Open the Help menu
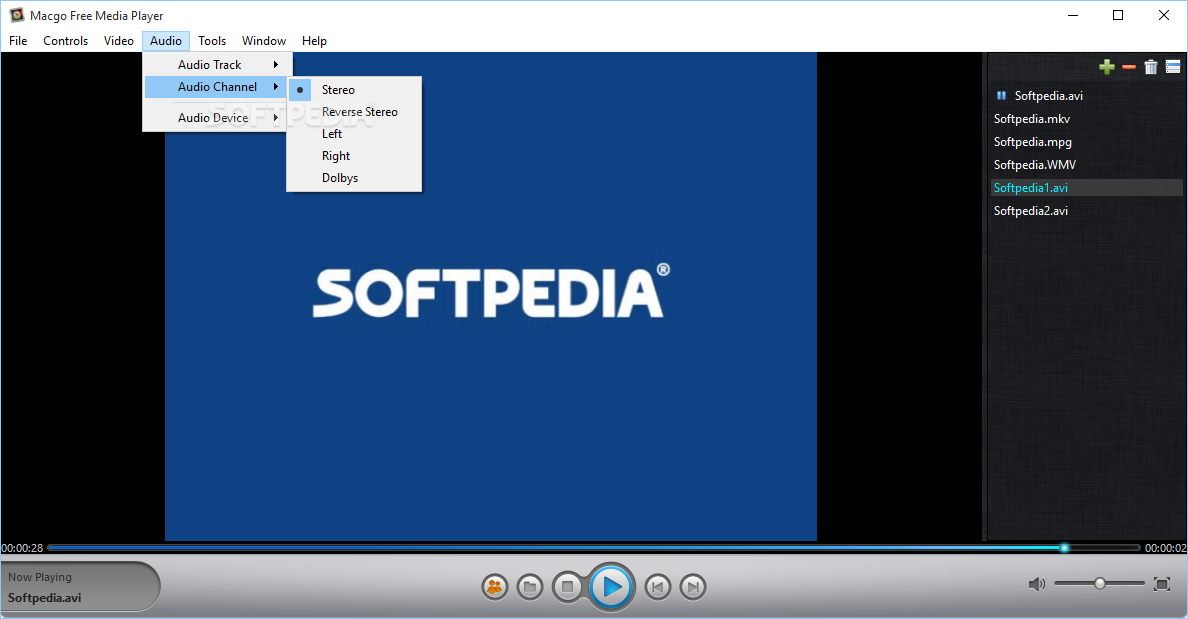1188x619 pixels. click(314, 41)
